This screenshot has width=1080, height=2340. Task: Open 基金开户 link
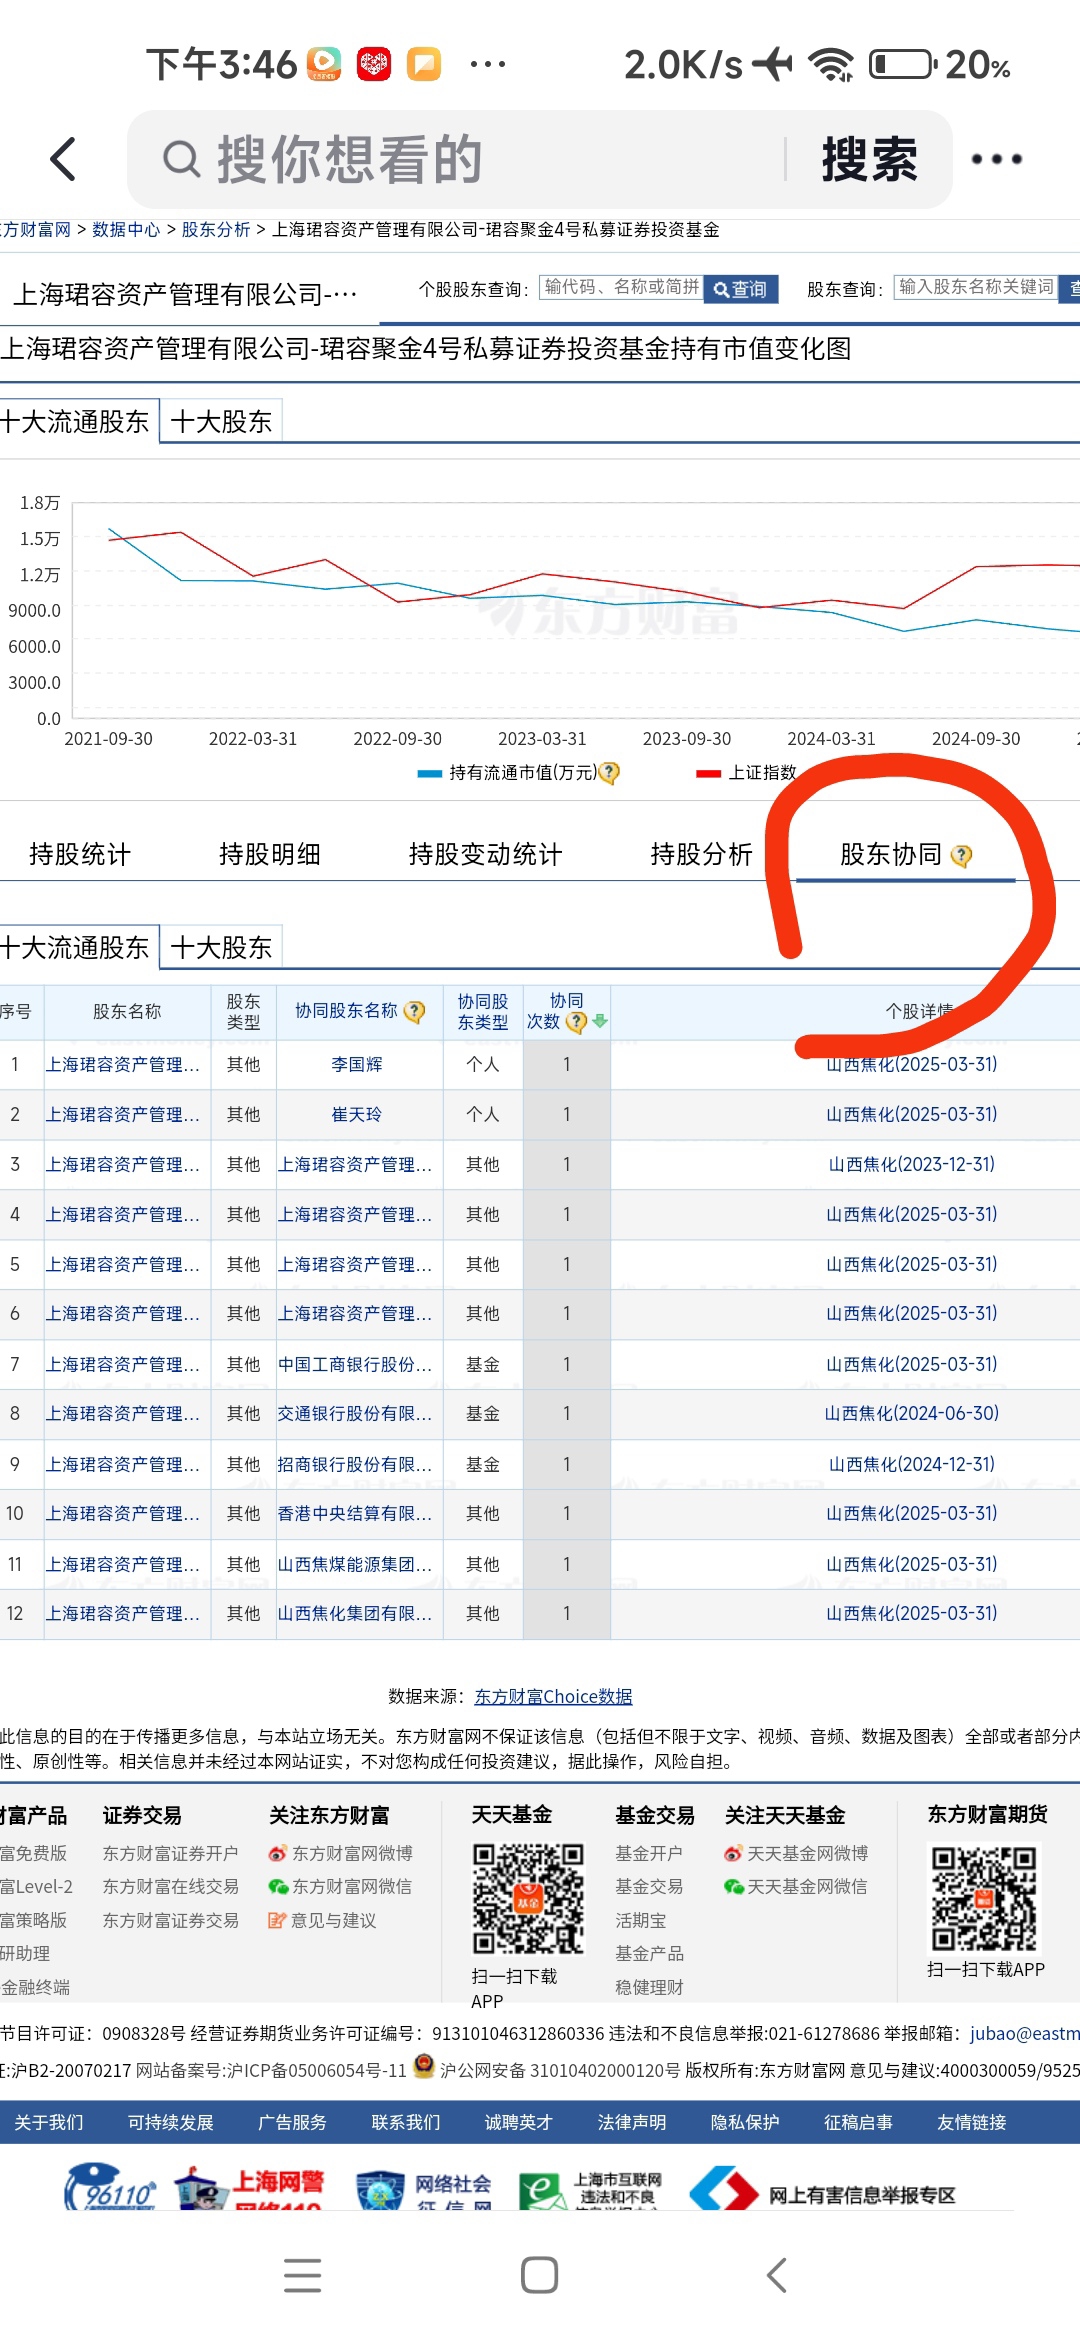(649, 1853)
